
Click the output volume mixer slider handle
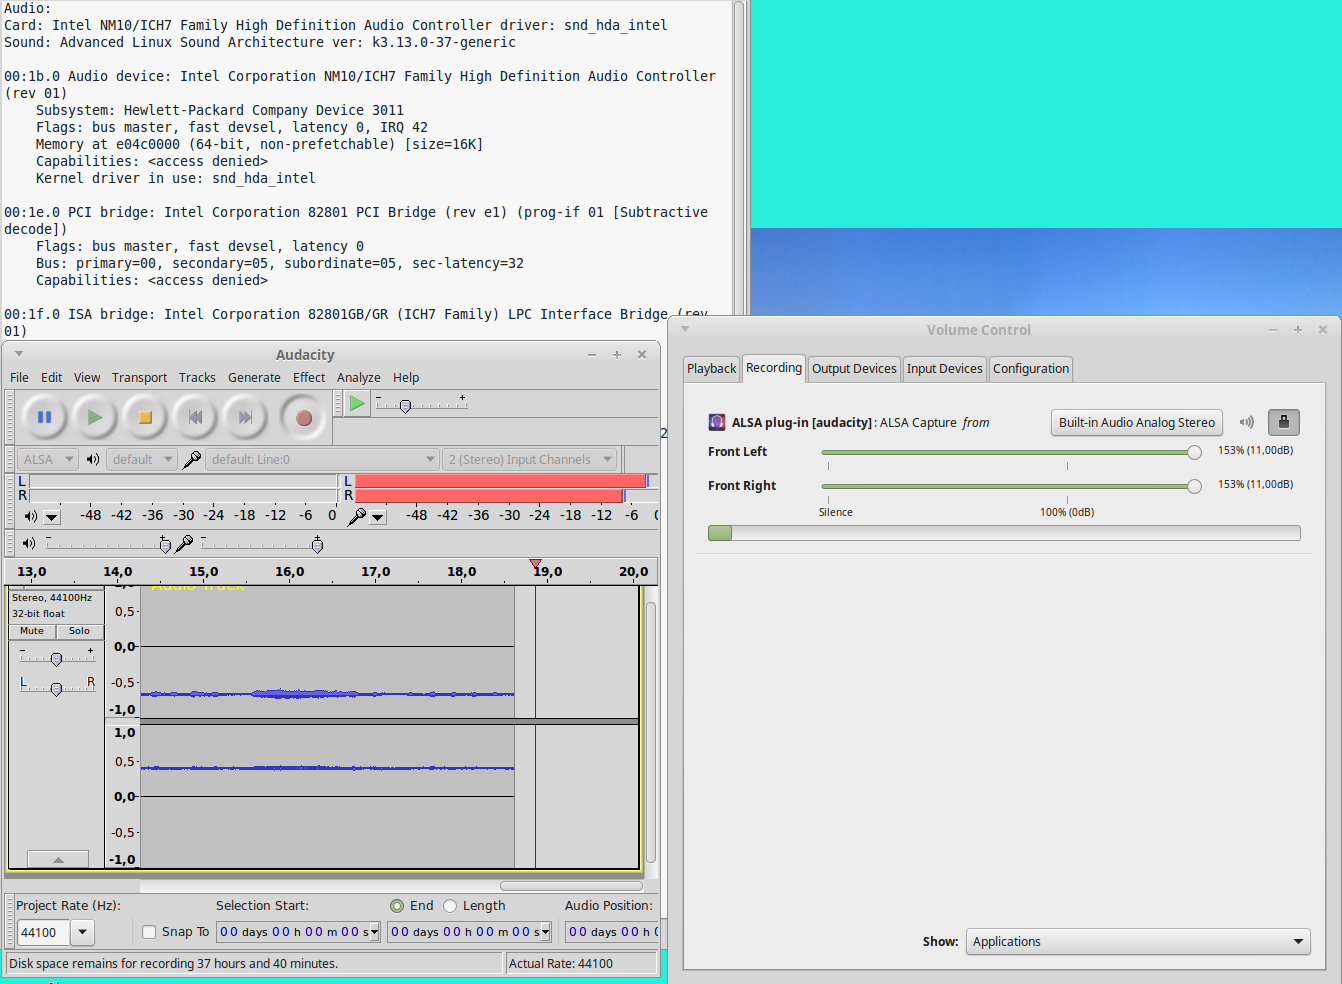point(165,545)
